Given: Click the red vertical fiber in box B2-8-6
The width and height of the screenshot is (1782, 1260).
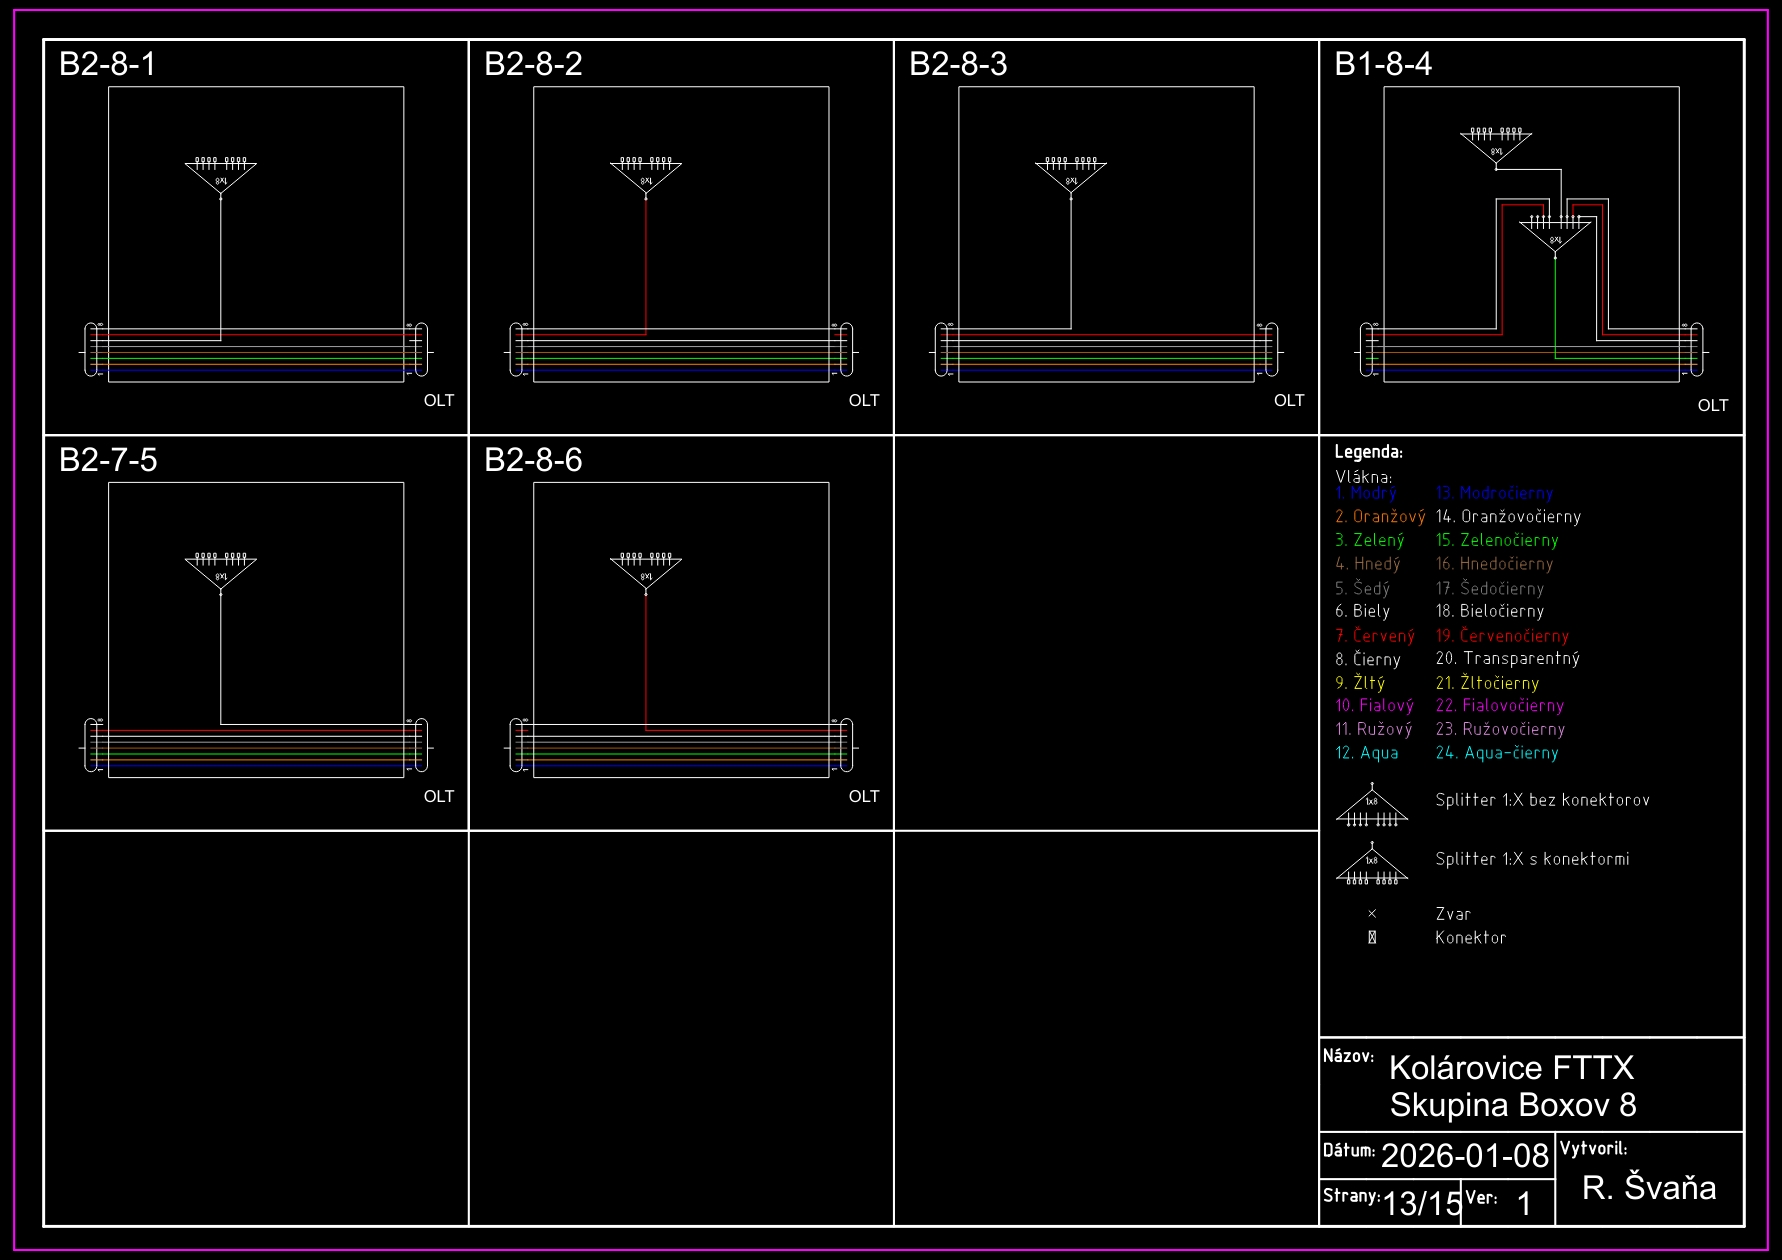Looking at the screenshot, I should (646, 660).
